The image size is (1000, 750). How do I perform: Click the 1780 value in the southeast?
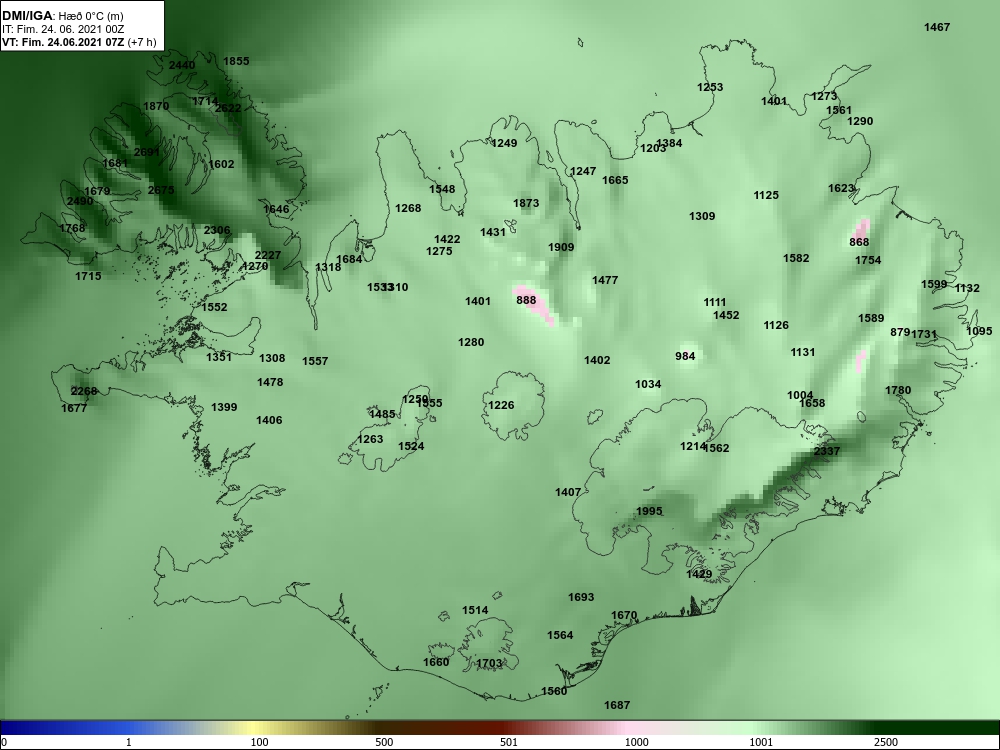point(898,390)
